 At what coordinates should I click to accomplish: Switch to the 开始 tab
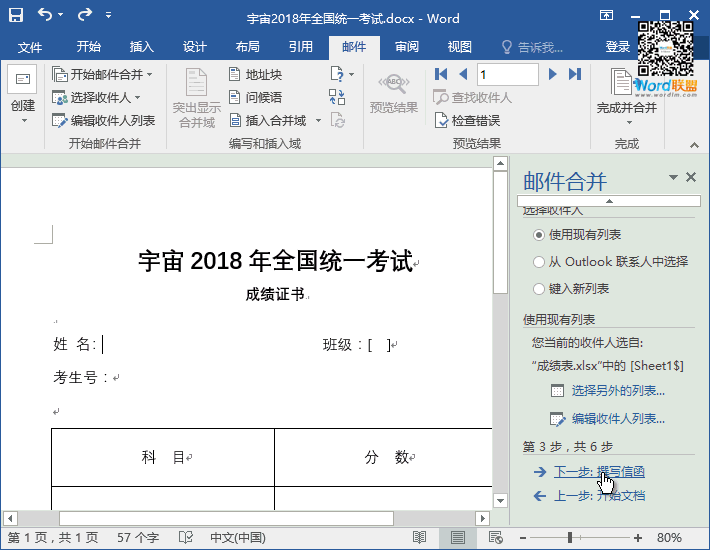point(88,47)
